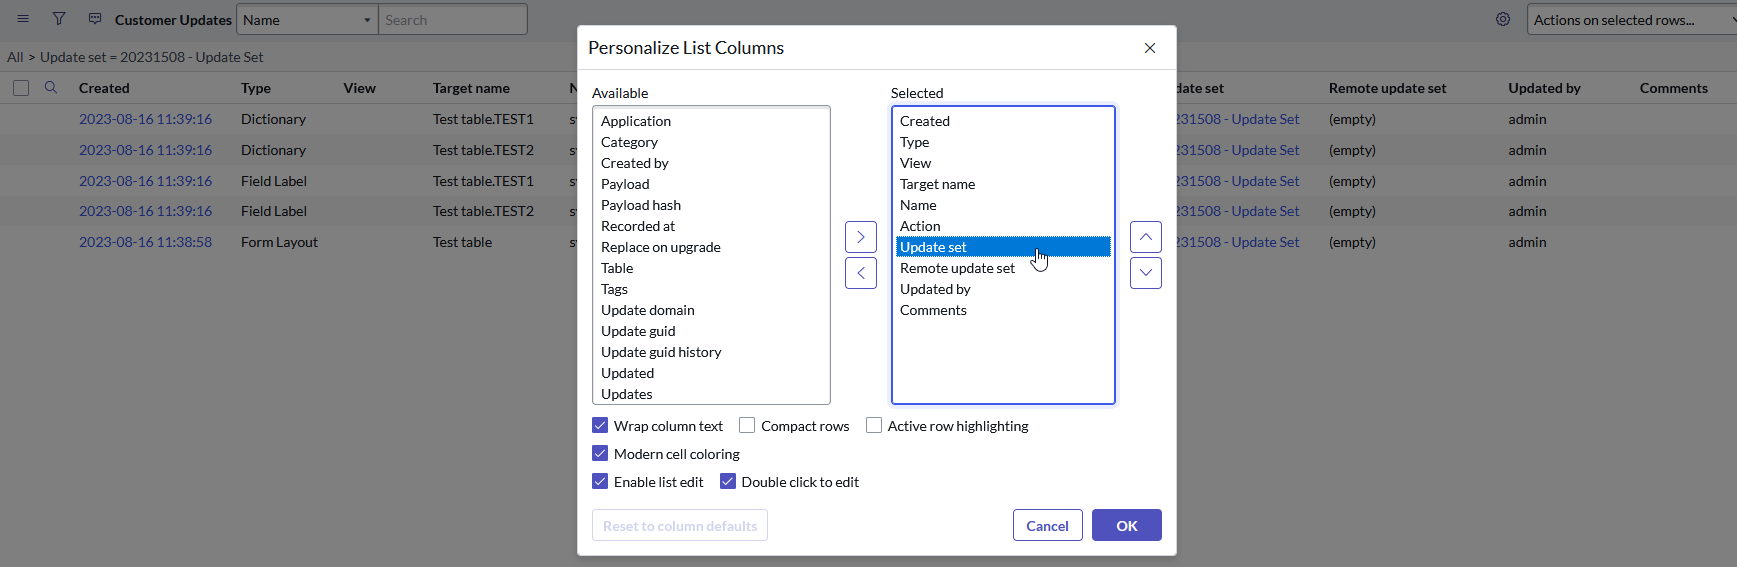Select Update set in Selected list
This screenshot has height=567, width=1737.
[1003, 247]
